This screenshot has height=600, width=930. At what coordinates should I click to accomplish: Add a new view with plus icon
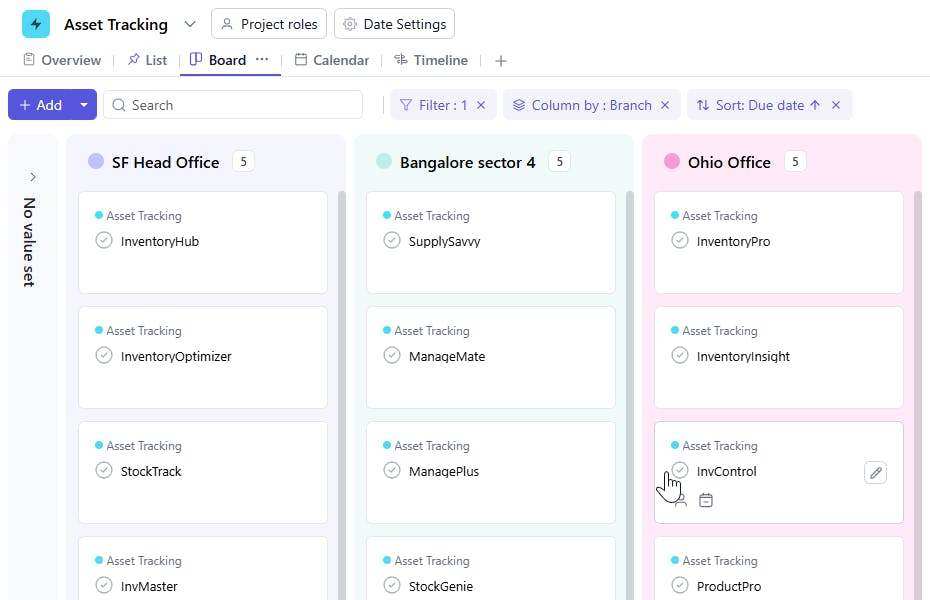coord(501,61)
